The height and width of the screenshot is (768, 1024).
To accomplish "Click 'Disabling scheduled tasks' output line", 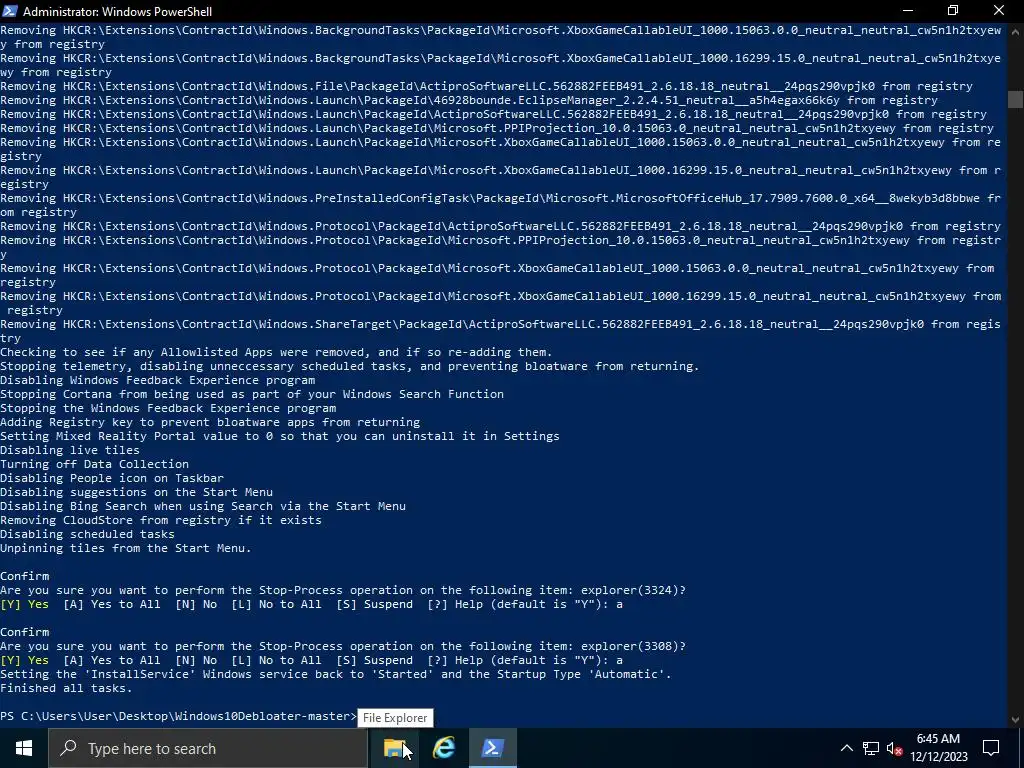I will tap(88, 534).
